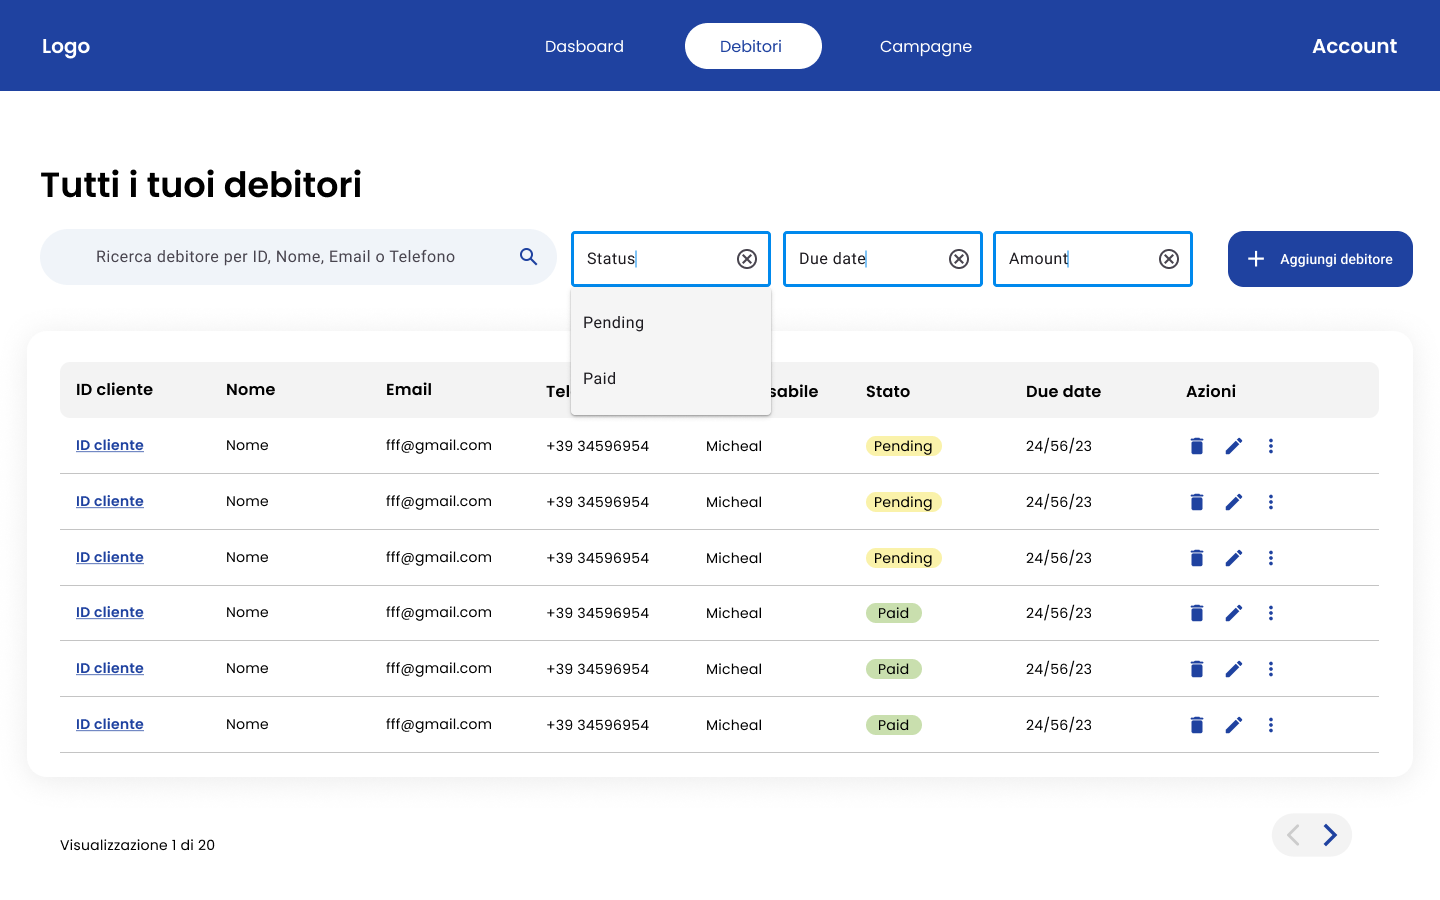Clear the Status filter with its X icon
This screenshot has width=1440, height=900.
pyautogui.click(x=747, y=259)
